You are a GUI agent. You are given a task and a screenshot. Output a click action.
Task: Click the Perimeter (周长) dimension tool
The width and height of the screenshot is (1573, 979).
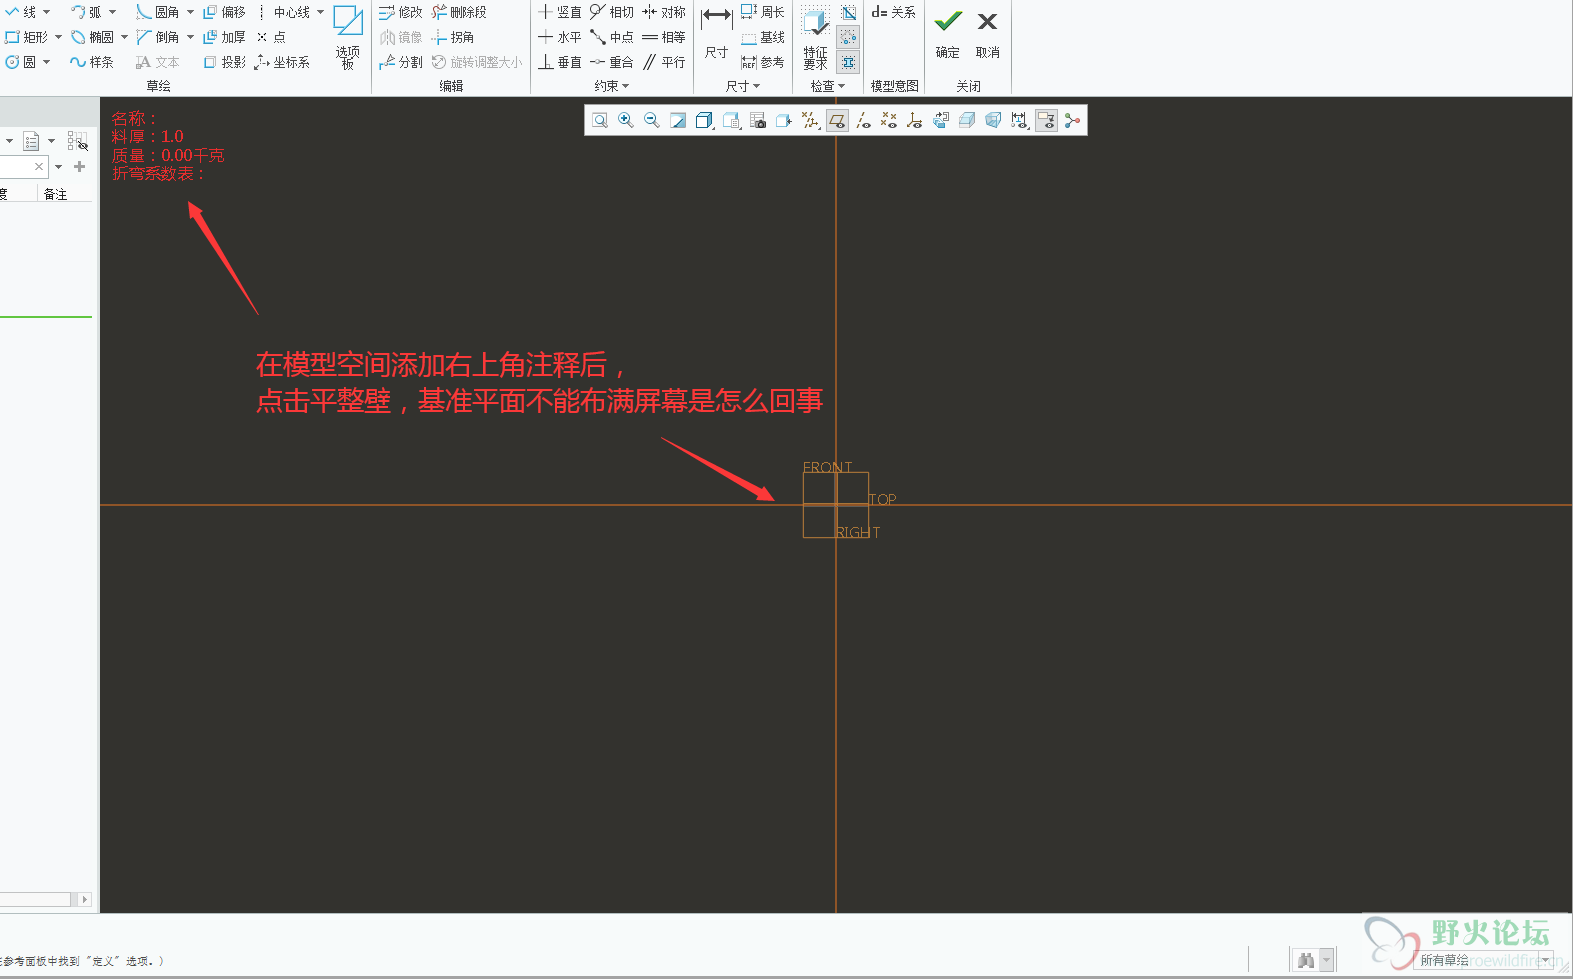click(x=763, y=12)
